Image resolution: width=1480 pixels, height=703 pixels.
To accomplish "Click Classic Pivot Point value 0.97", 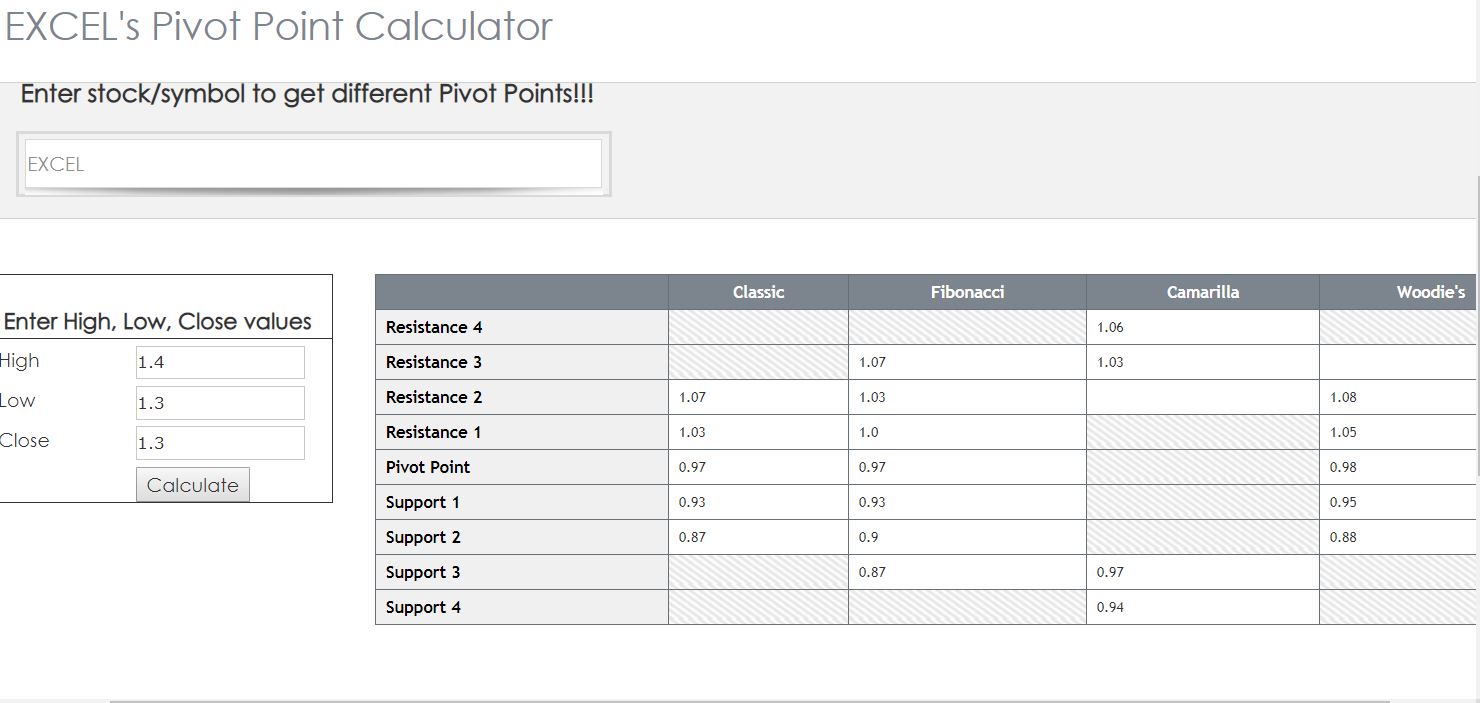I will pos(692,467).
